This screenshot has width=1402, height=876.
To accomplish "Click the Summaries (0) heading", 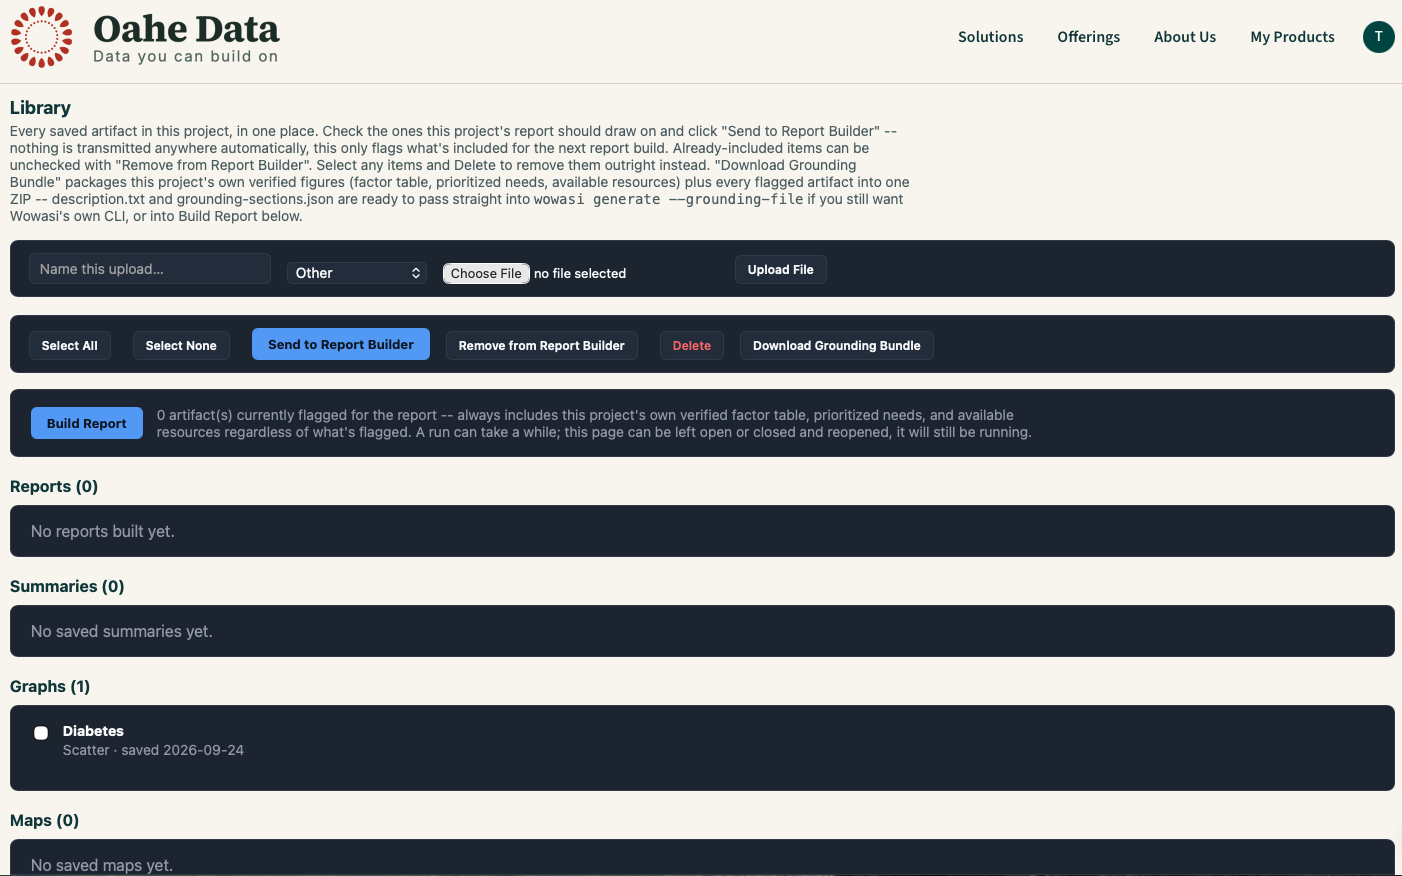I will pyautogui.click(x=67, y=587).
